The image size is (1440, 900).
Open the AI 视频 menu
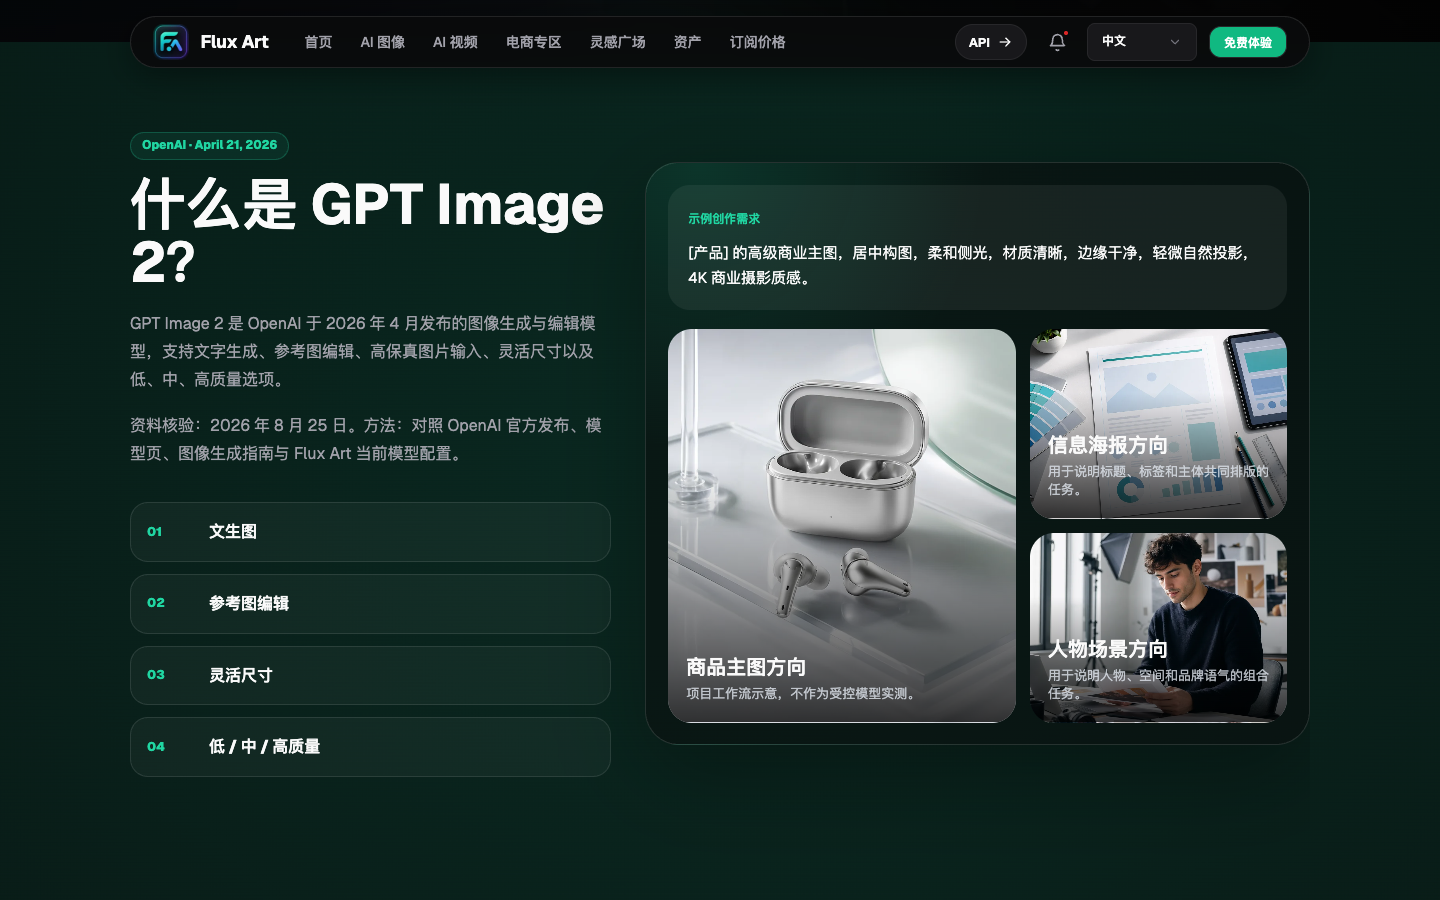click(x=455, y=42)
